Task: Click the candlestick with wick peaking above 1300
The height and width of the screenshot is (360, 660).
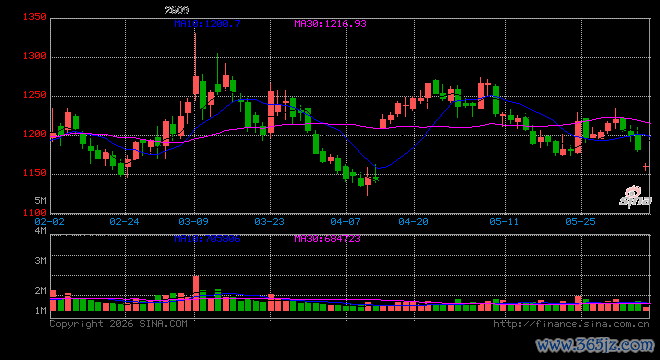Action: [196, 67]
